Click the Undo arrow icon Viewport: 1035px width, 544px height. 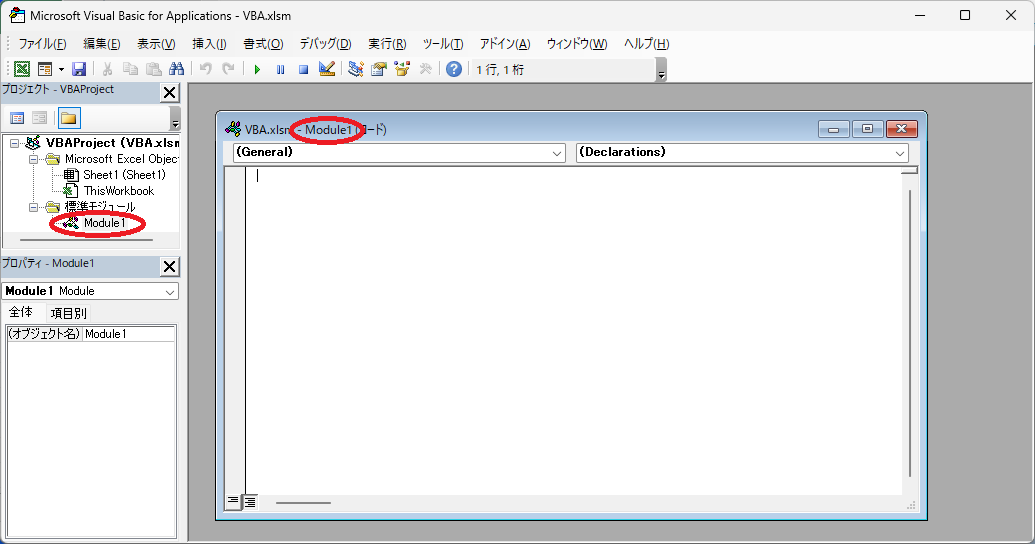tap(206, 69)
